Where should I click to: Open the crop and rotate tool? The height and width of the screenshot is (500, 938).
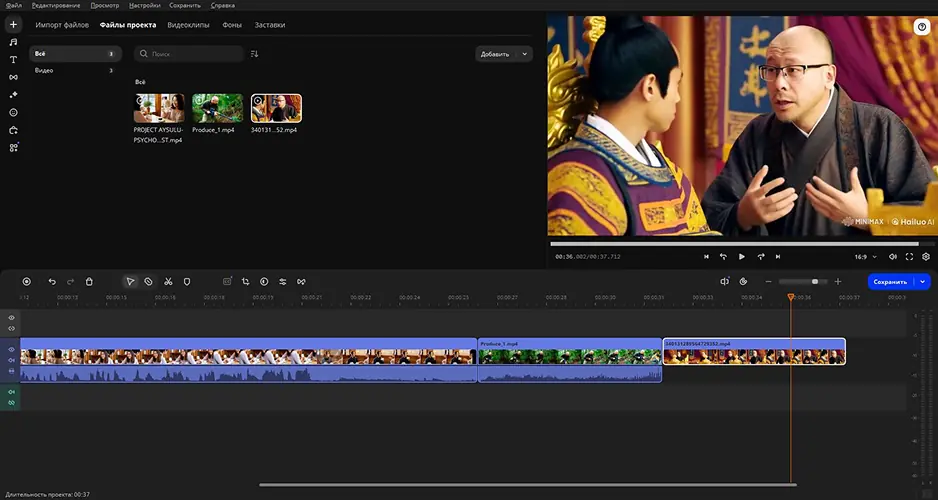click(x=245, y=282)
